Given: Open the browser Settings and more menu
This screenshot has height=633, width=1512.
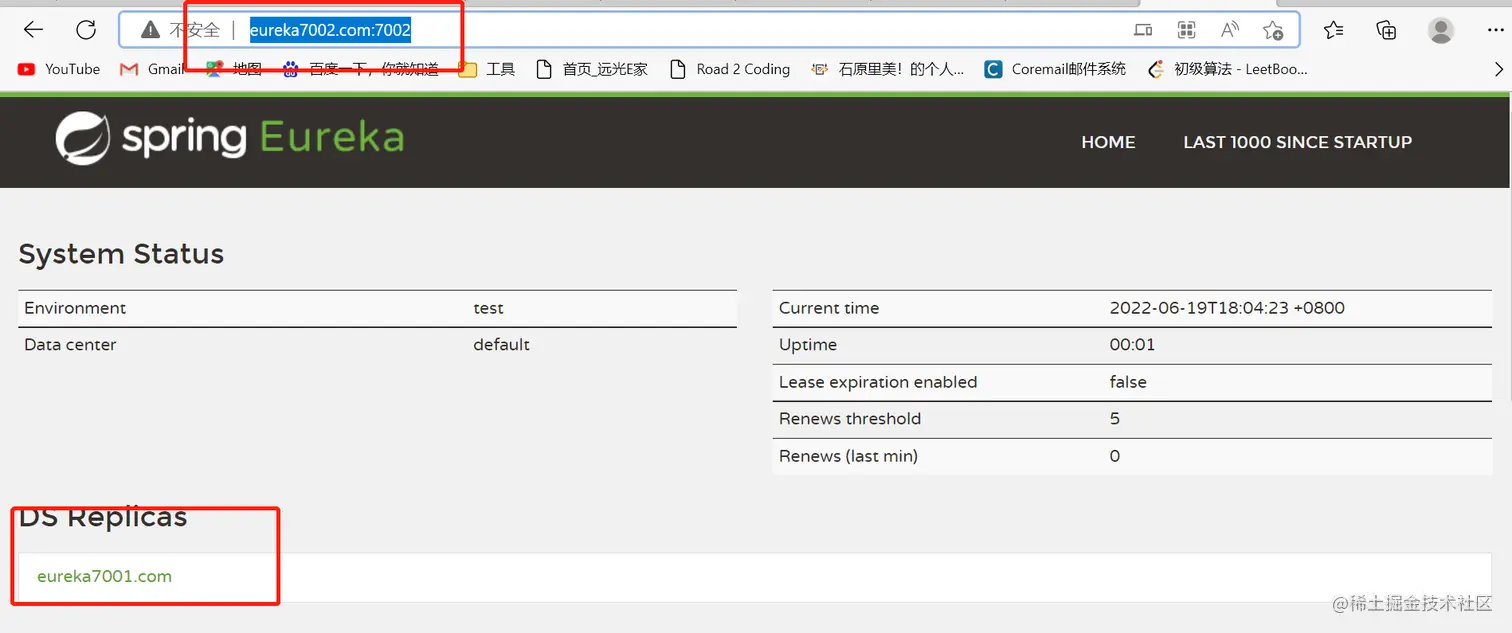Looking at the screenshot, I should click(1496, 30).
